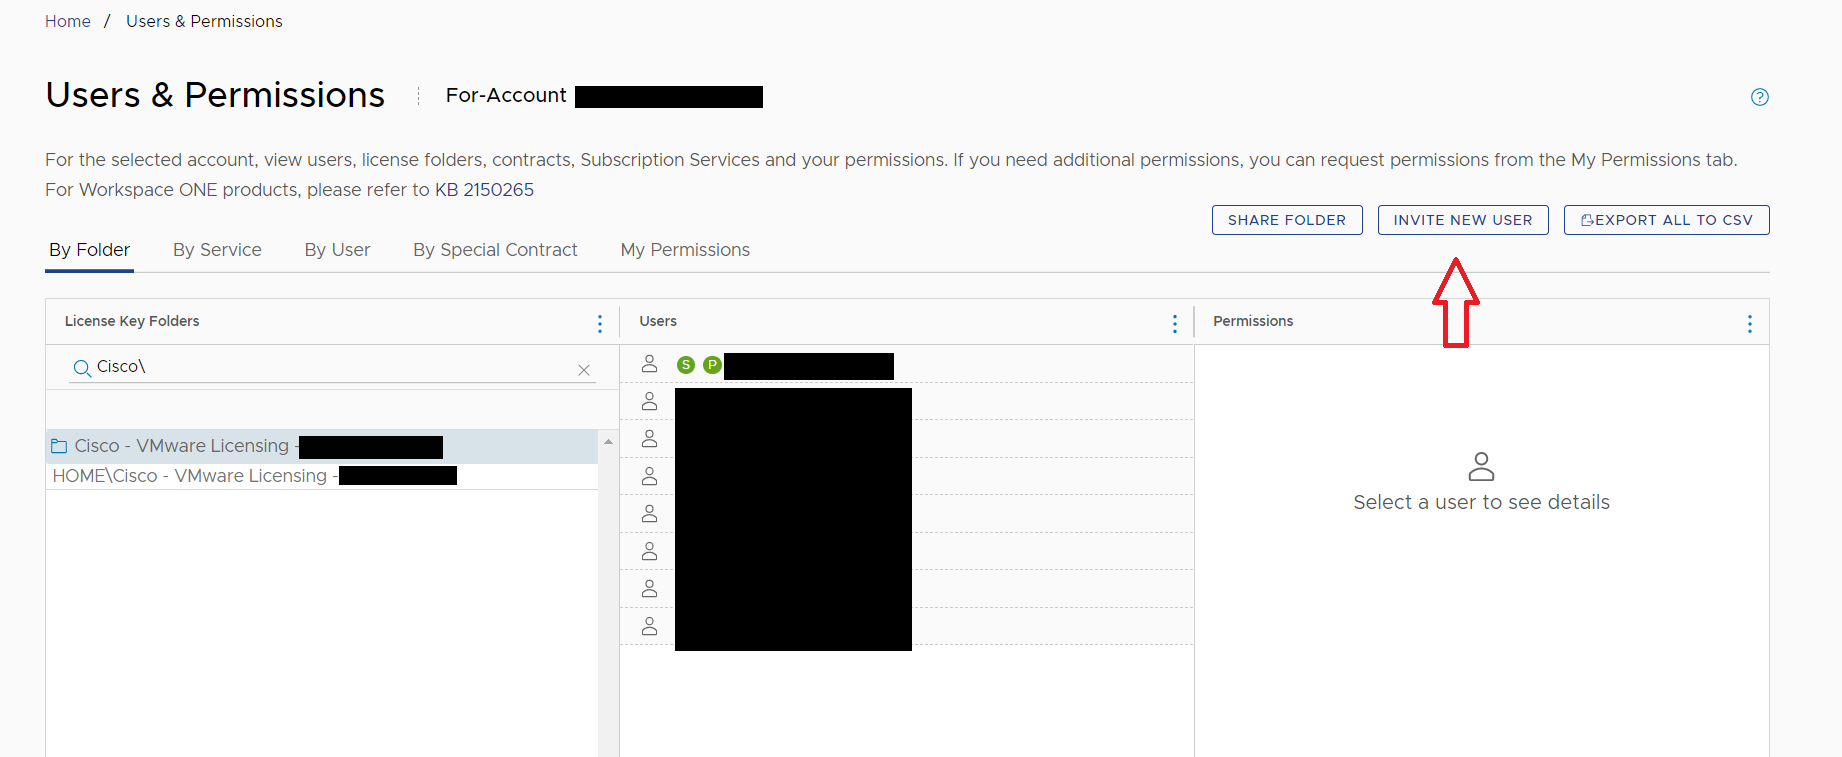This screenshot has width=1842, height=757.
Task: Open the KB 2150265 link
Action: tap(484, 190)
